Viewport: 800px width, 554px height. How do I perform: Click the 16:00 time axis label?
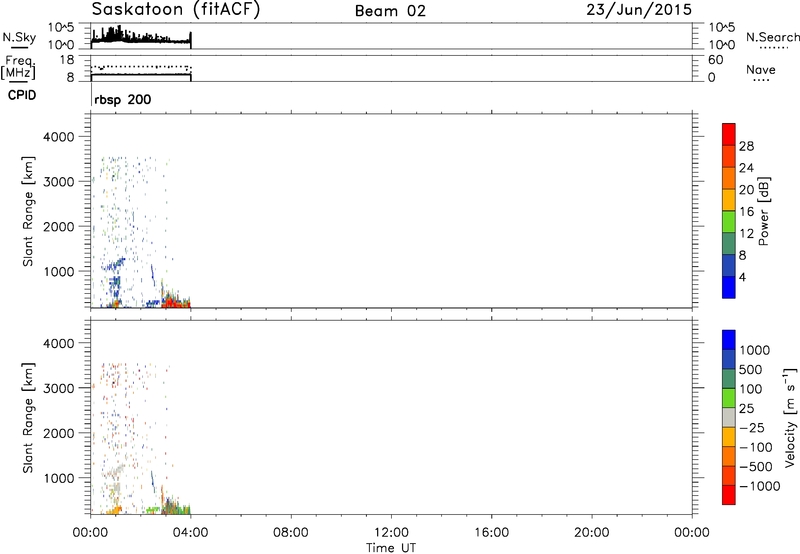491,533
